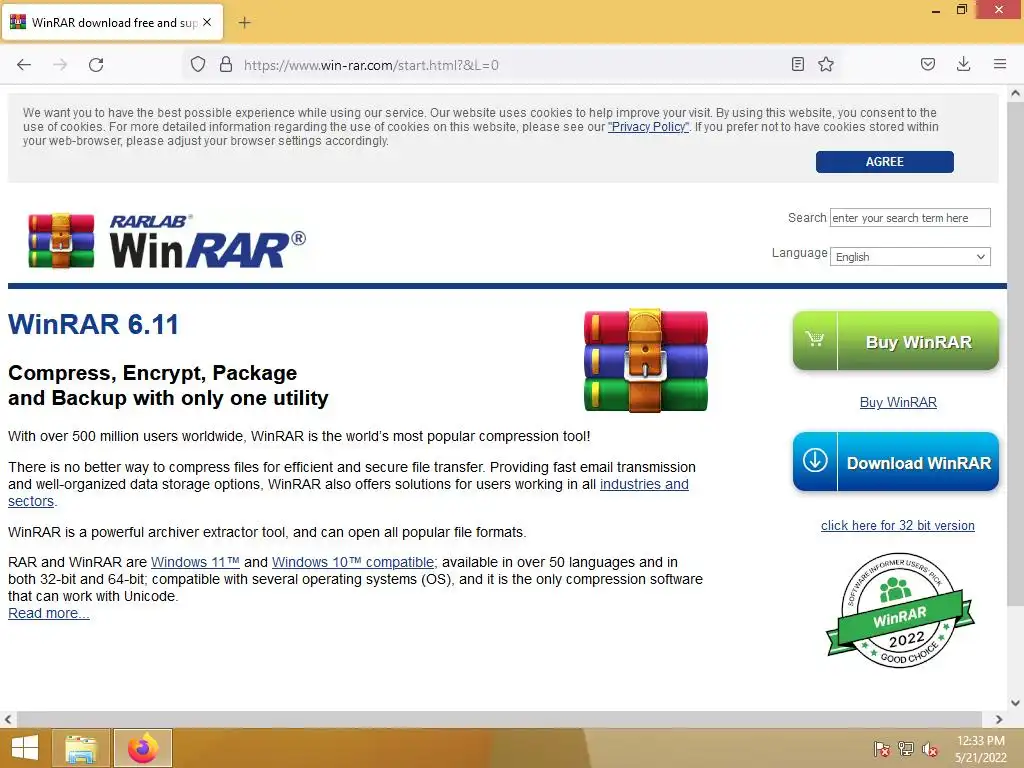Toggle reader view icon in address bar
Image resolution: width=1024 pixels, height=768 pixels.
point(797,64)
